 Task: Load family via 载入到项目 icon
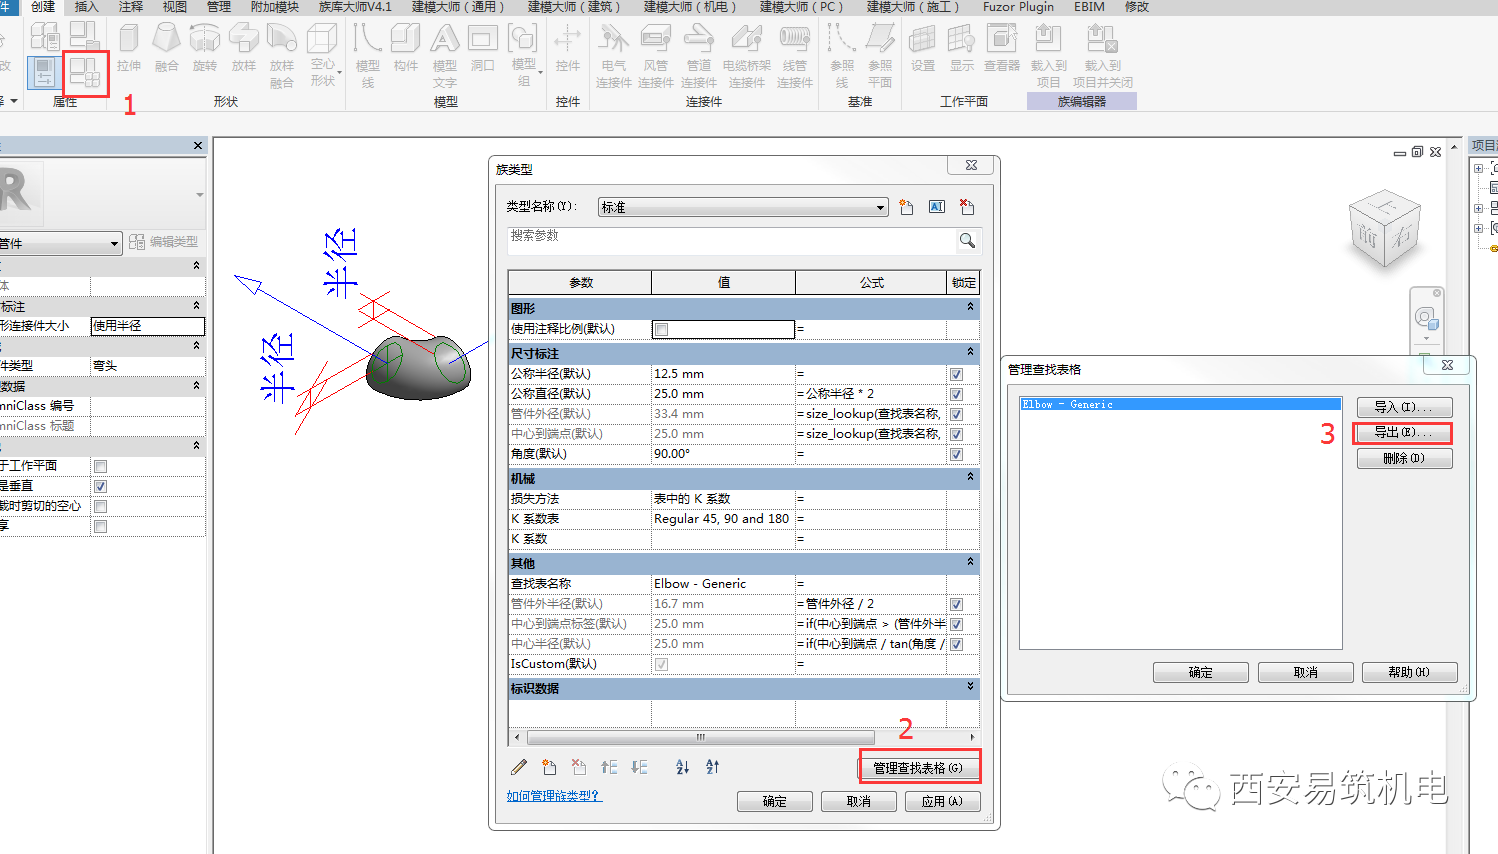click(x=1048, y=55)
